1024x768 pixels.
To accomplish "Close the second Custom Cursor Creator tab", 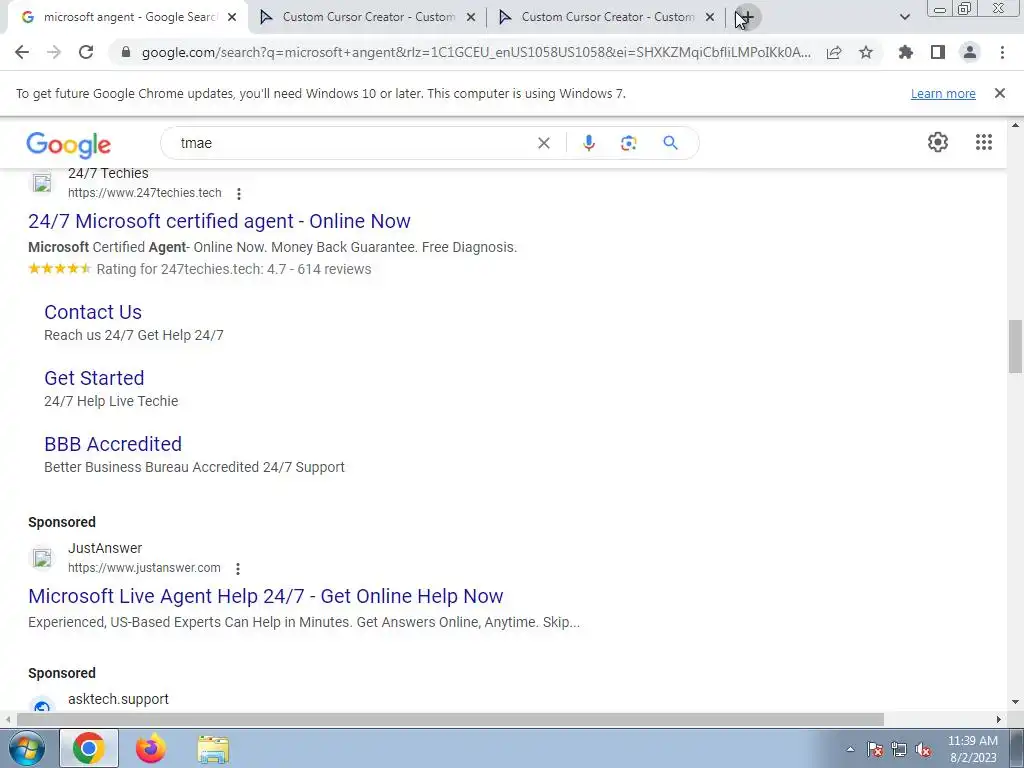I will [x=710, y=18].
